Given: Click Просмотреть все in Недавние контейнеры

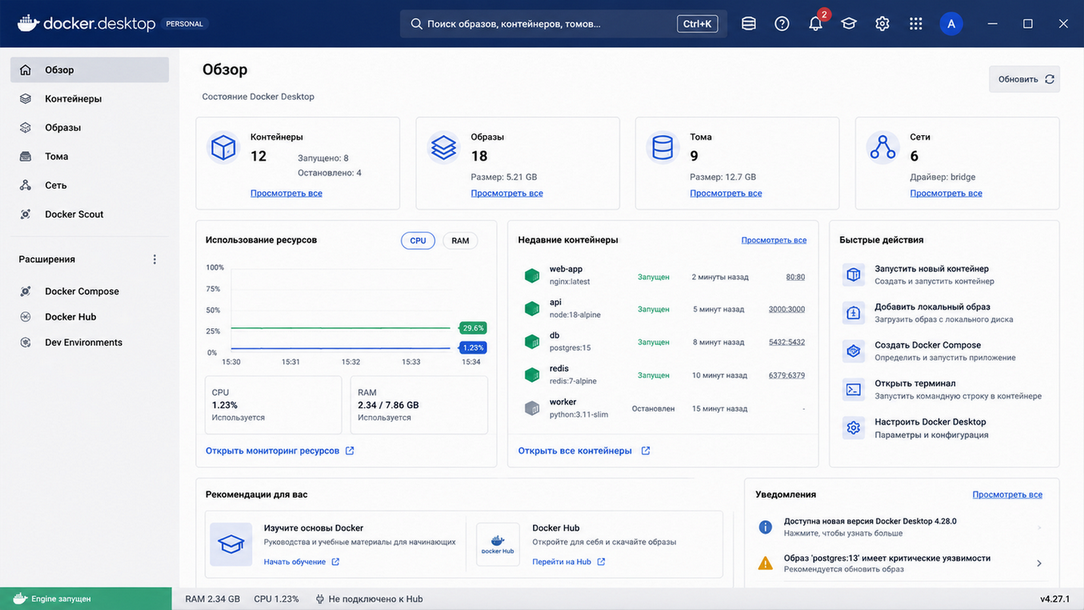Looking at the screenshot, I should pyautogui.click(x=774, y=240).
